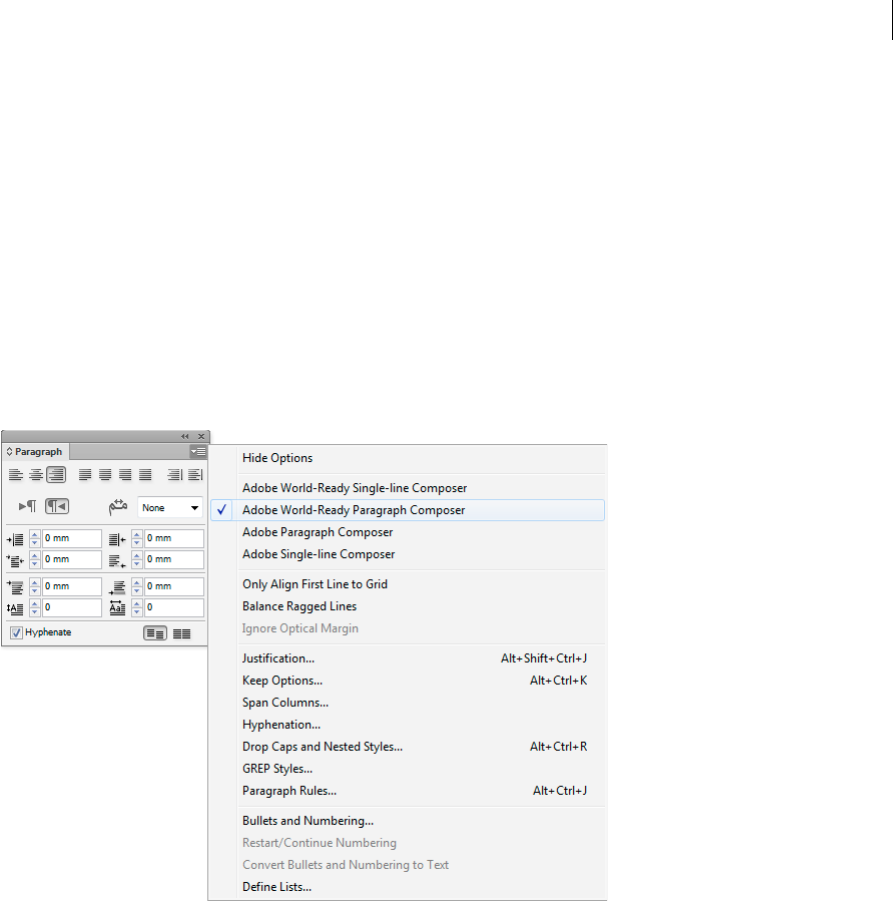Toggle the Hyphenate checkbox
893x901 pixels.
coord(16,633)
